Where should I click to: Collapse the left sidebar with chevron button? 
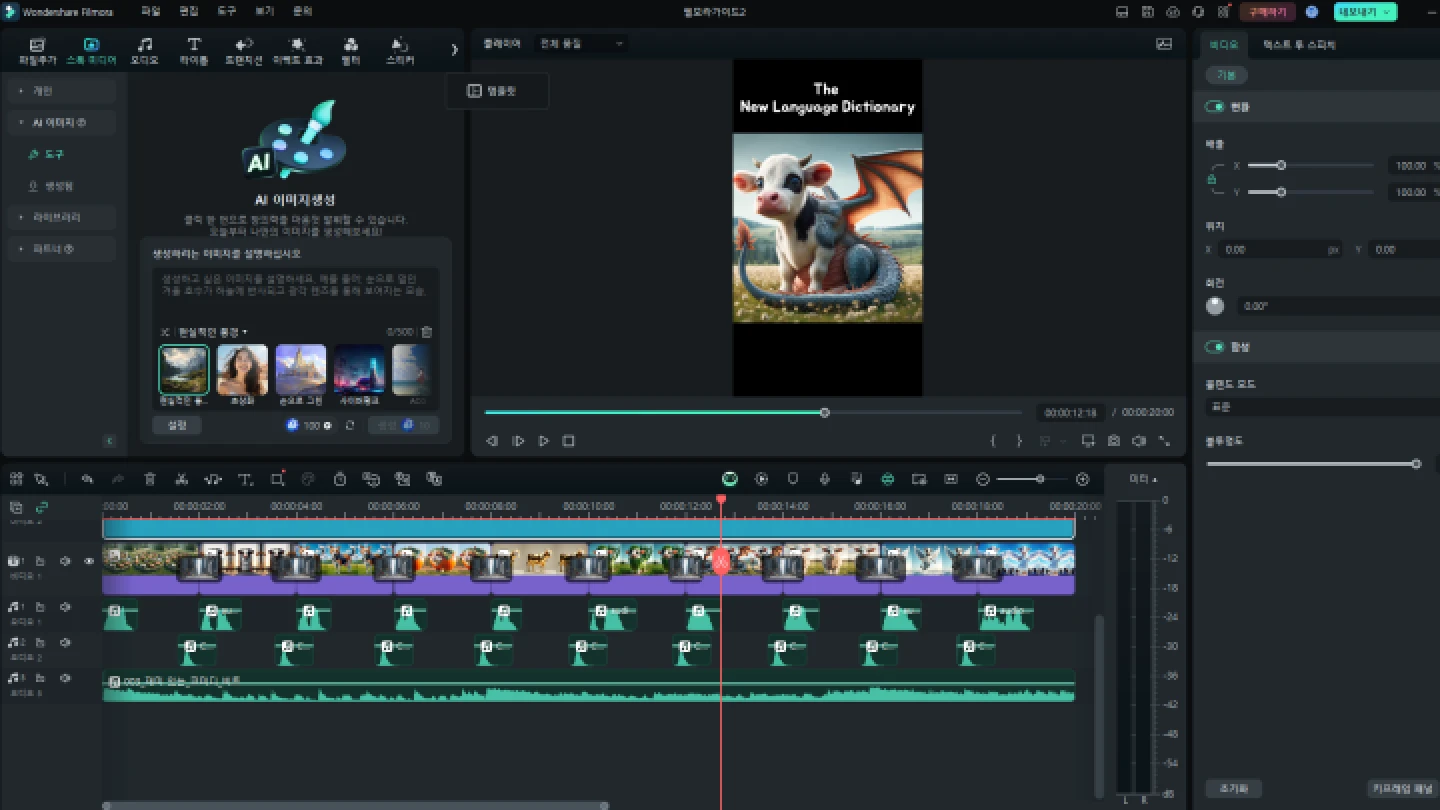pyautogui.click(x=110, y=441)
